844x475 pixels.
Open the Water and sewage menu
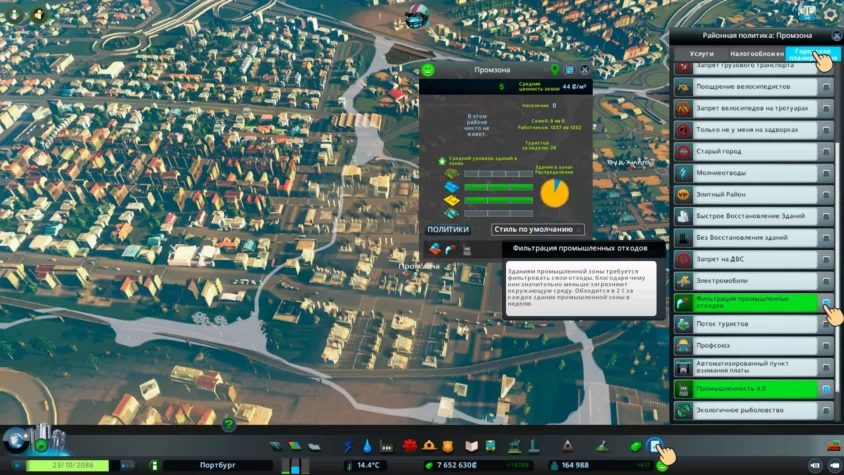tap(367, 446)
